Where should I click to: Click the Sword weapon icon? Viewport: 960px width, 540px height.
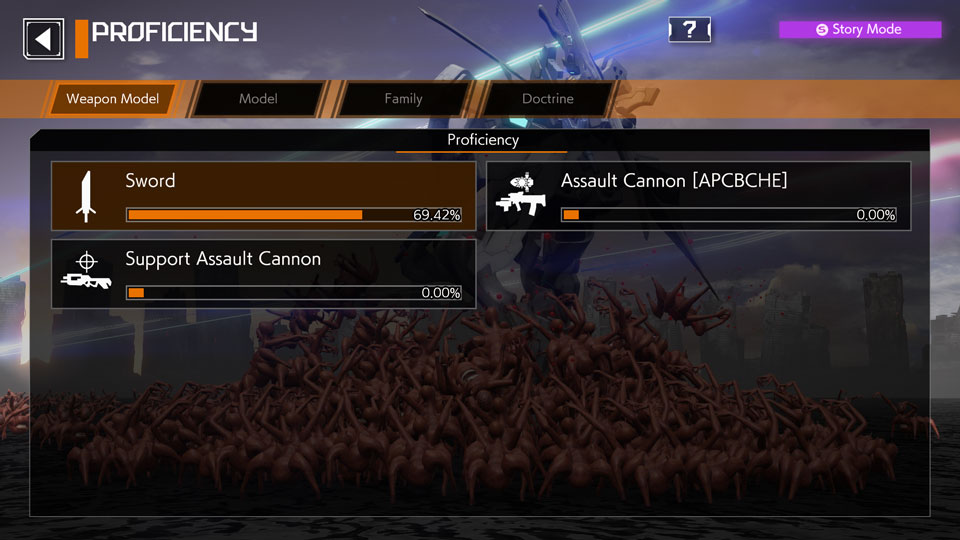pyautogui.click(x=86, y=197)
